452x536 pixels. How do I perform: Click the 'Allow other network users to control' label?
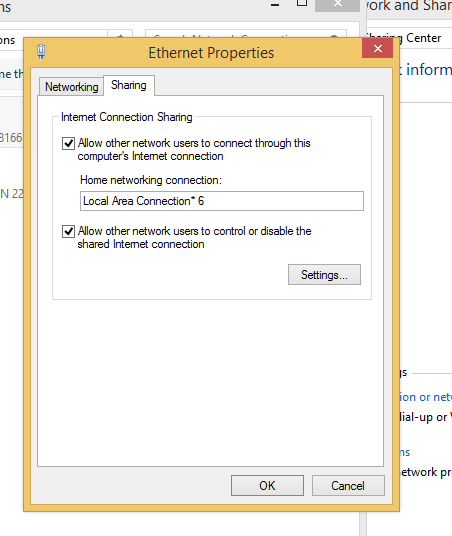click(195, 238)
